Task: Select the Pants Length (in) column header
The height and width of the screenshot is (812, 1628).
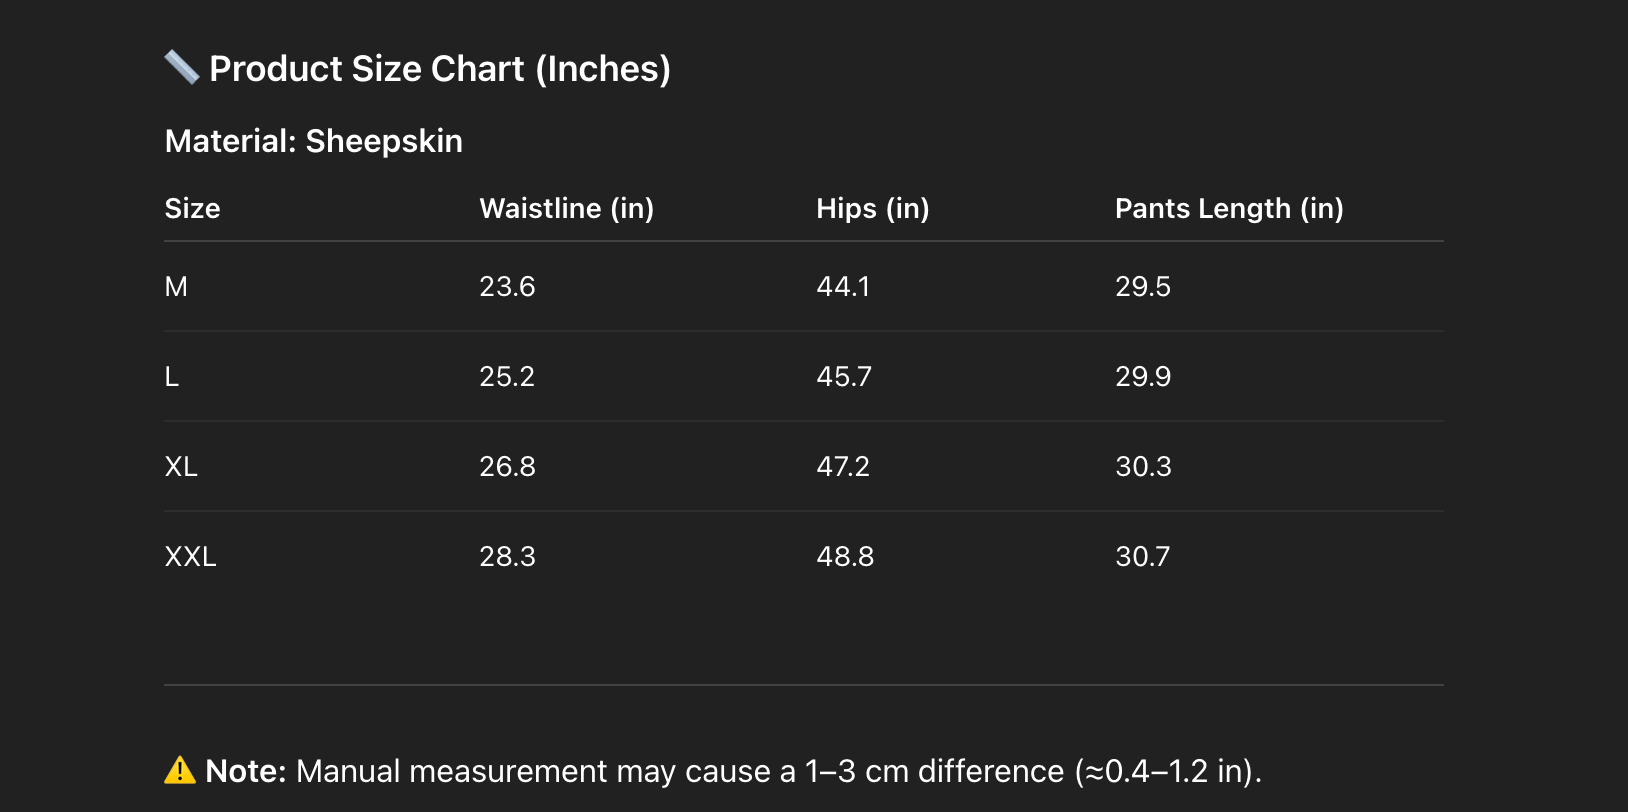Action: point(1229,208)
